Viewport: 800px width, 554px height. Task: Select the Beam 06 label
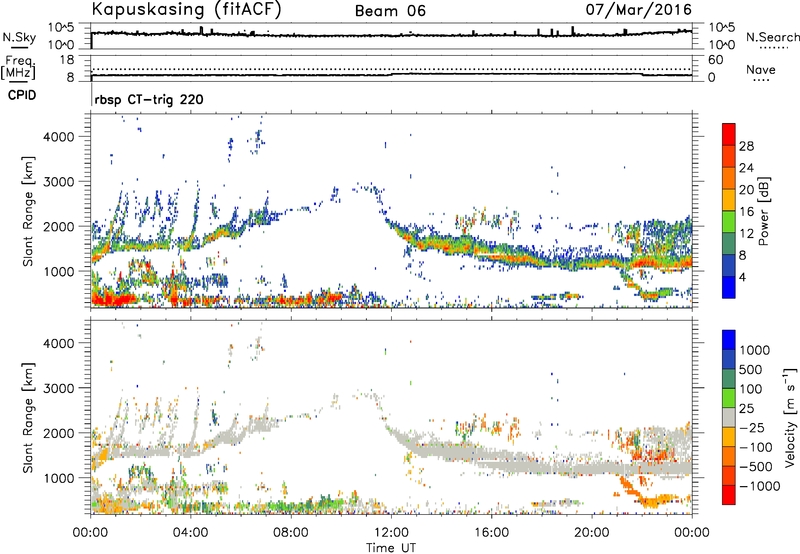390,11
